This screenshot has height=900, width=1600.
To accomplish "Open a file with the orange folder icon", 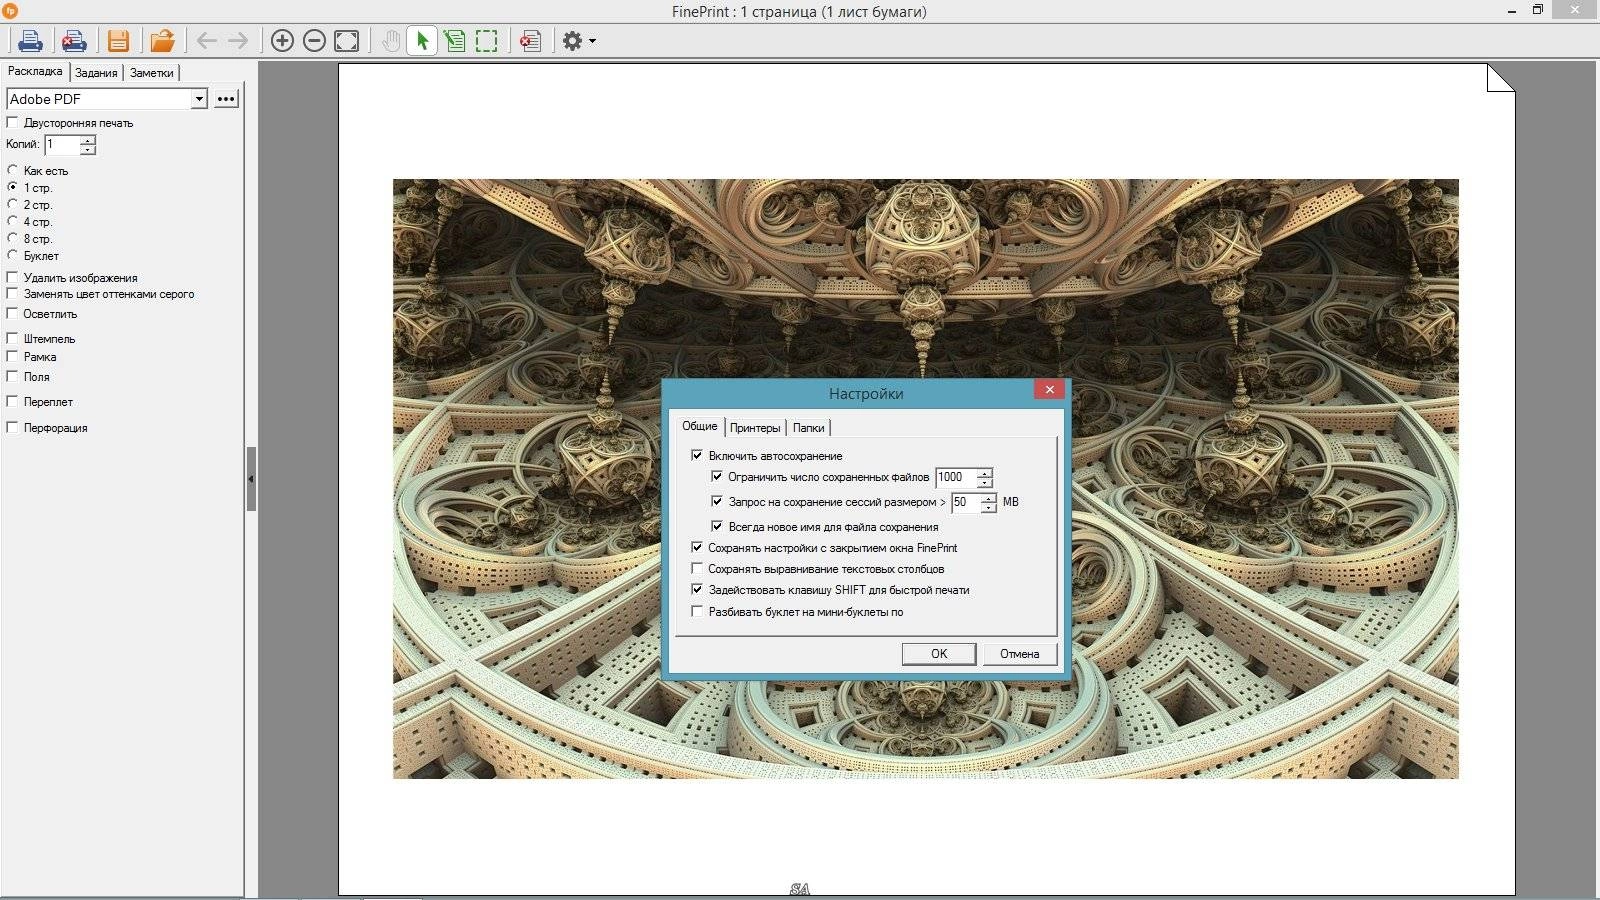I will (x=162, y=41).
